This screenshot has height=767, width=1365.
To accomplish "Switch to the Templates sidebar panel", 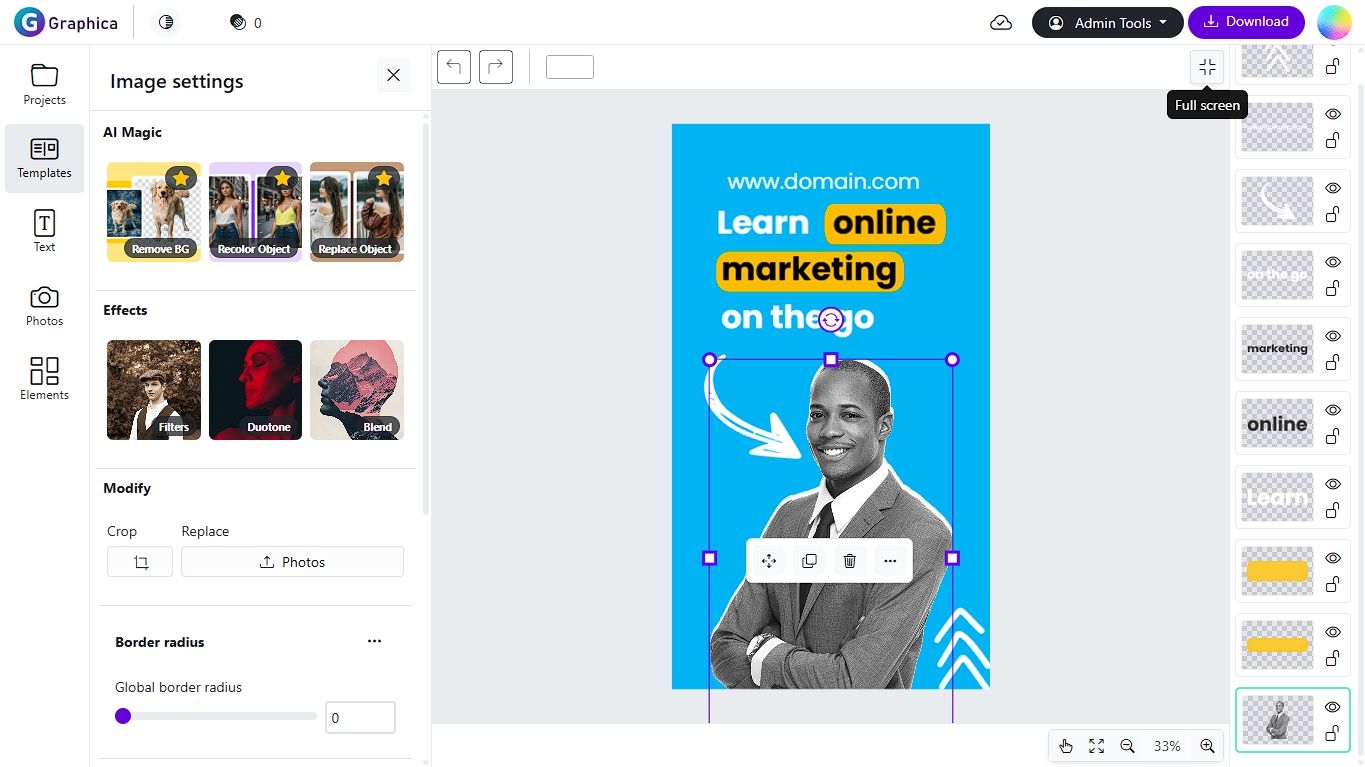I will coord(45,158).
